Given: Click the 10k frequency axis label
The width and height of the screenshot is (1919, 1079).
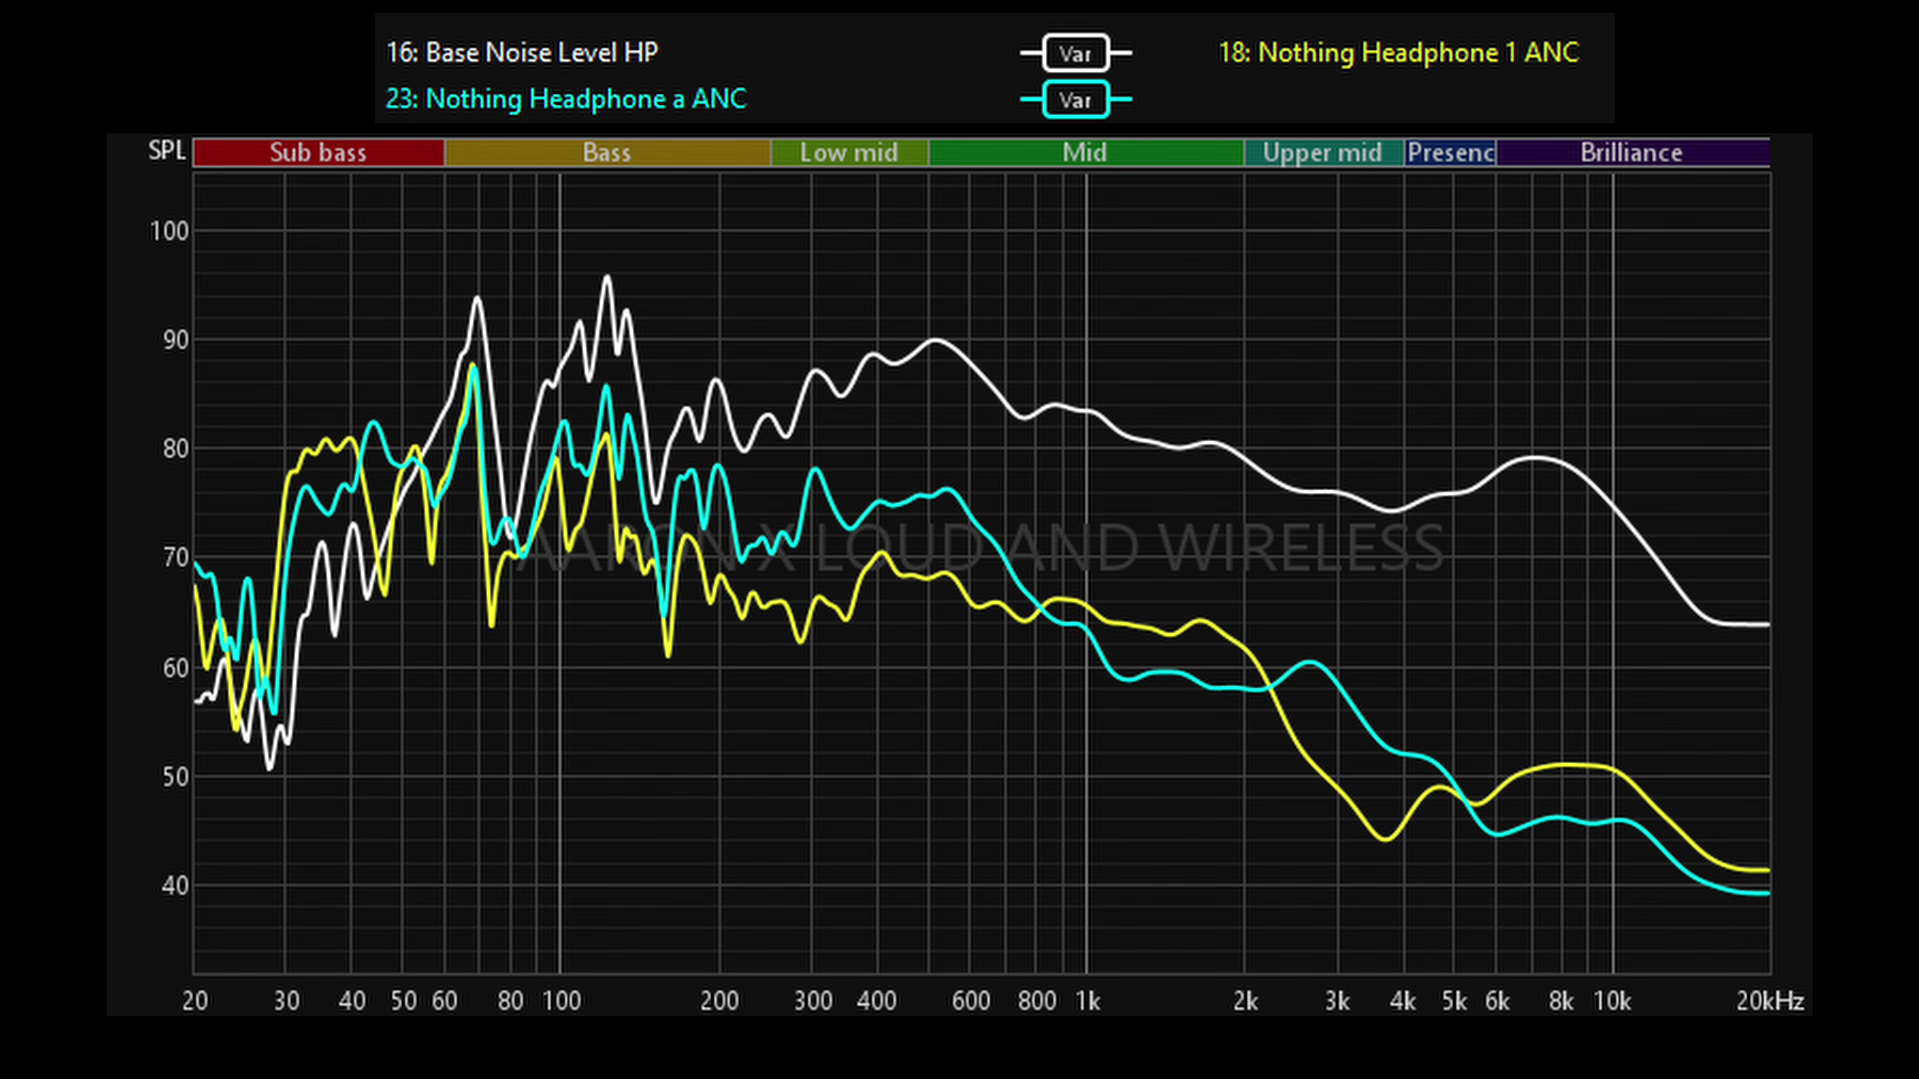Looking at the screenshot, I should tap(1612, 1001).
